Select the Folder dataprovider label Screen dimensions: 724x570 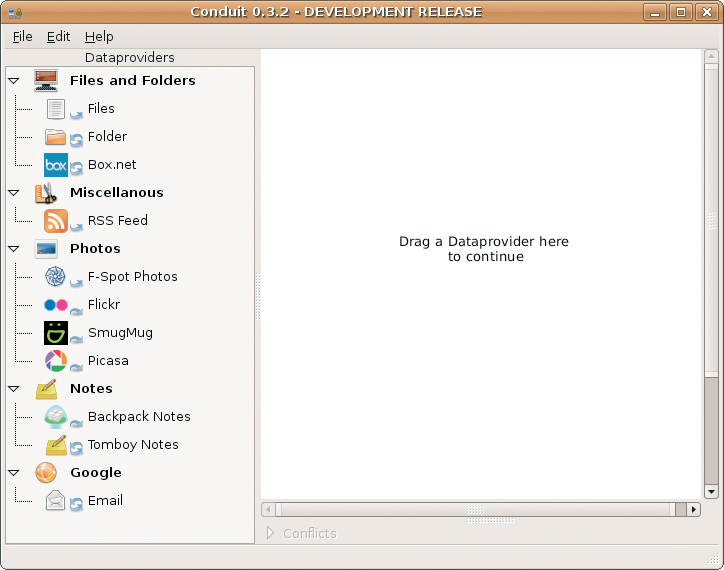click(107, 137)
